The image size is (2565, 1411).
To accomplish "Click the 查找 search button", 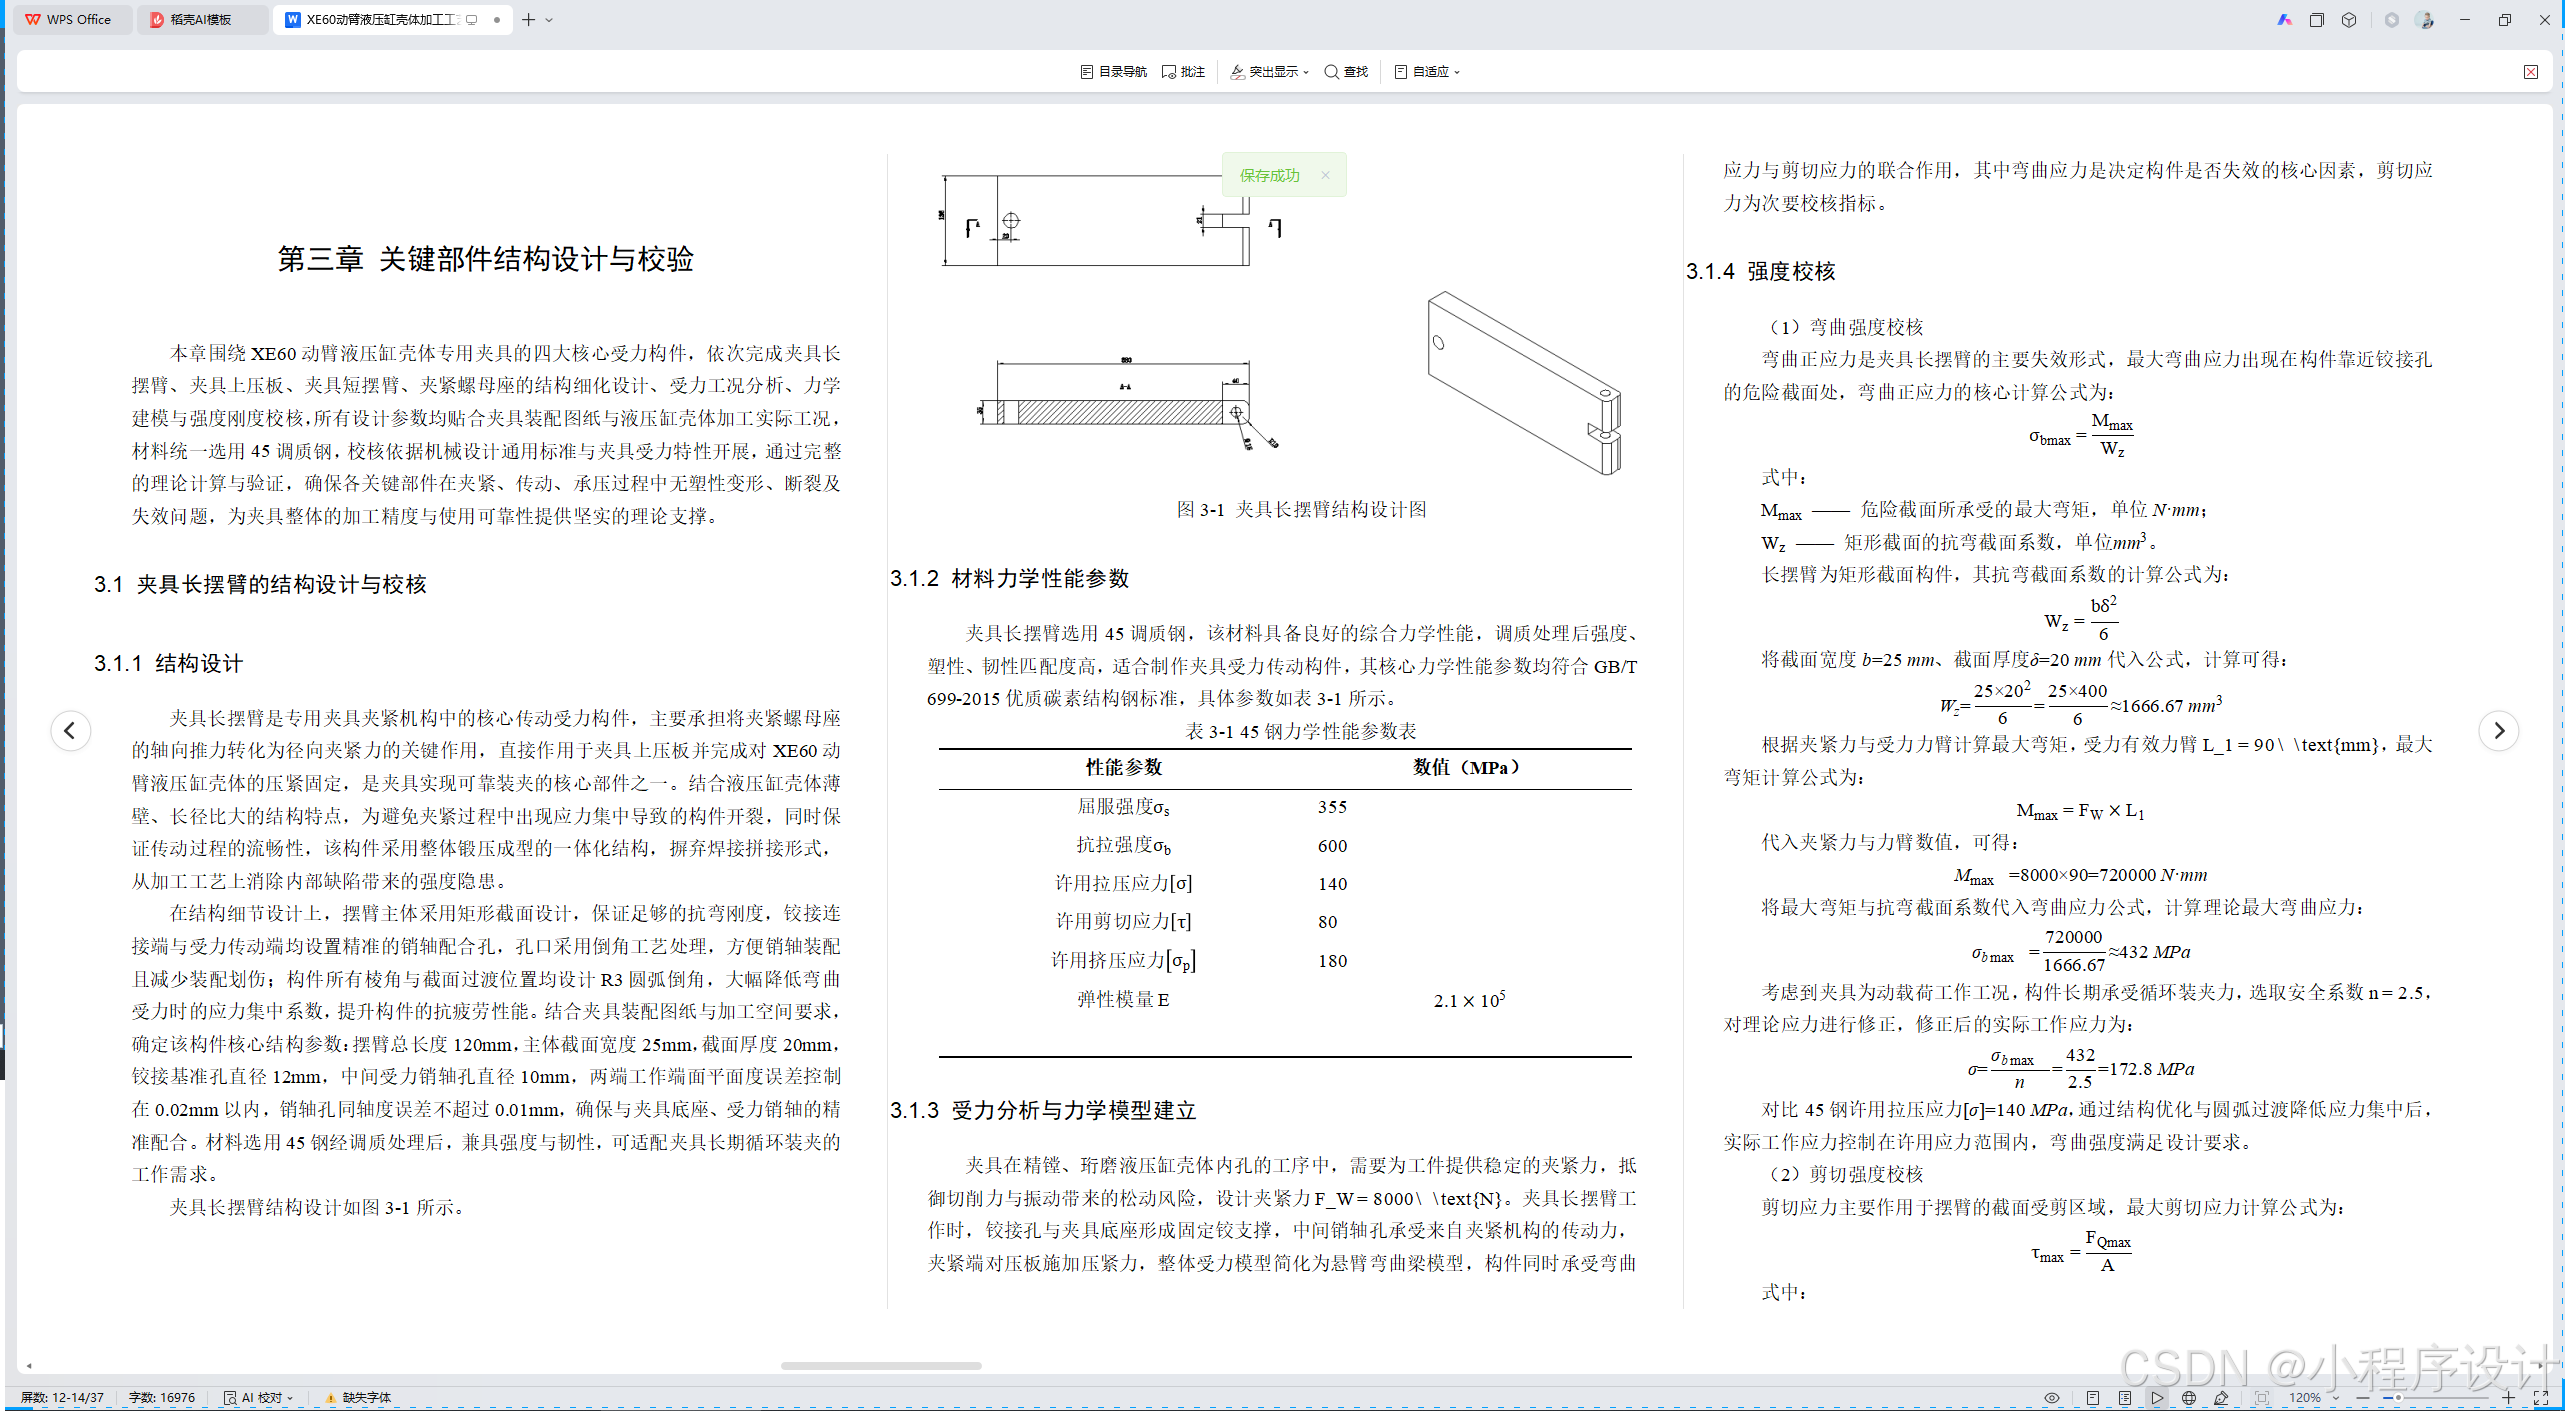I will point(1346,72).
